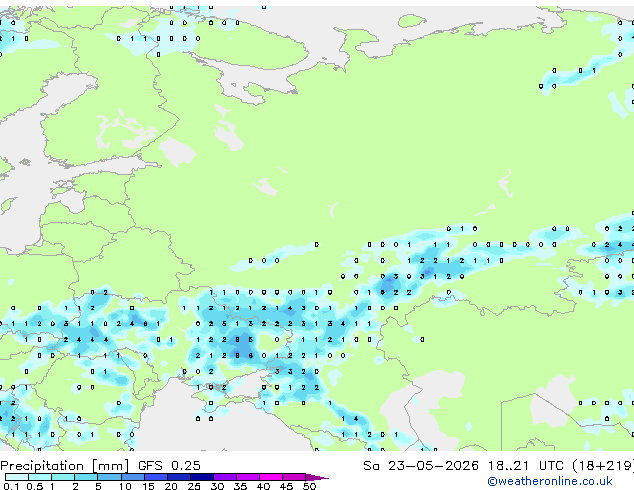Pick the 0.5 to 1 mm legend swatch
The height and width of the screenshot is (490, 634).
pos(40,477)
